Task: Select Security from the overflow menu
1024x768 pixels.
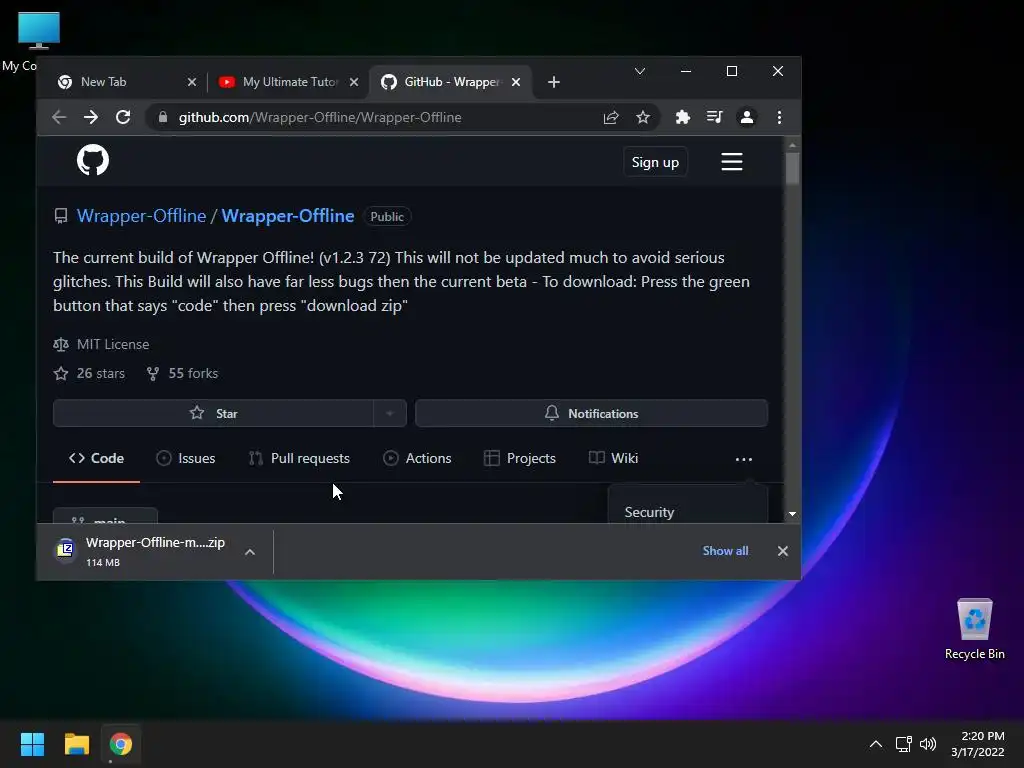Action: 649,512
